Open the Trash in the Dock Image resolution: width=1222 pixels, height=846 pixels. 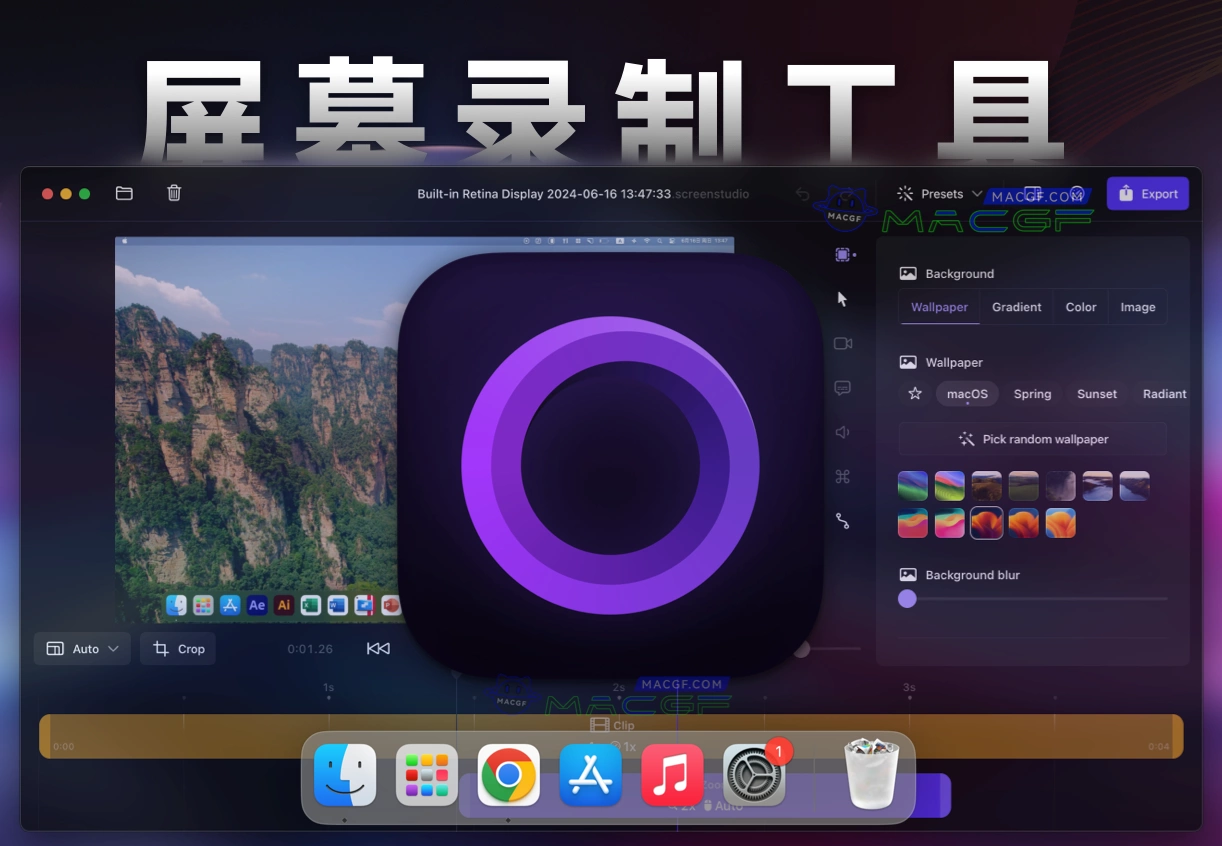coord(873,773)
